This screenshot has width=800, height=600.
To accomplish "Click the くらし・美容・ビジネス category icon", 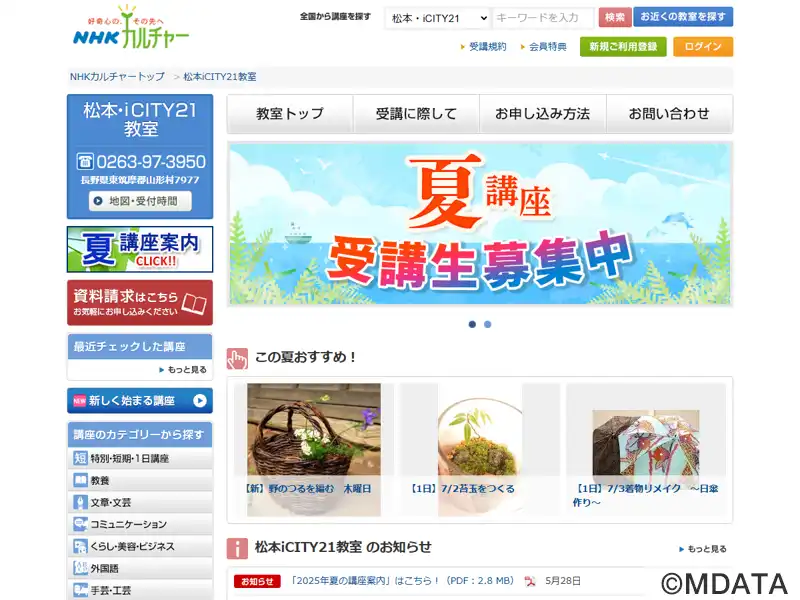I will click(x=80, y=546).
